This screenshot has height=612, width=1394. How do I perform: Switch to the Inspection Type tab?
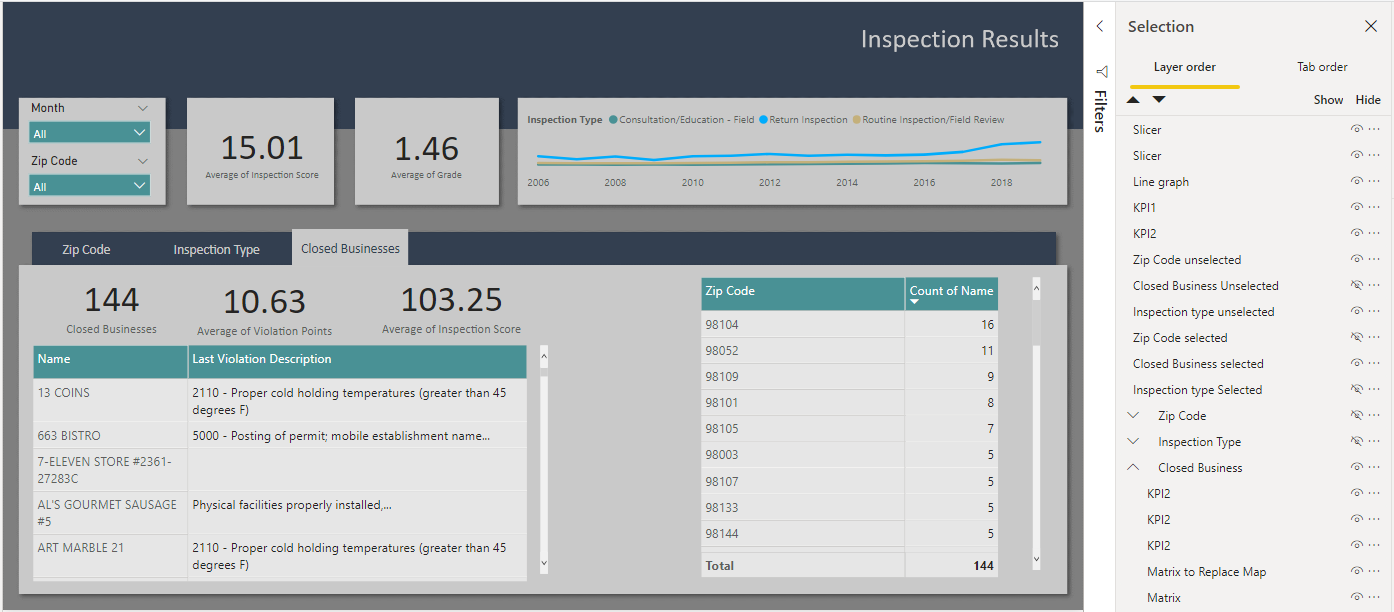216,248
